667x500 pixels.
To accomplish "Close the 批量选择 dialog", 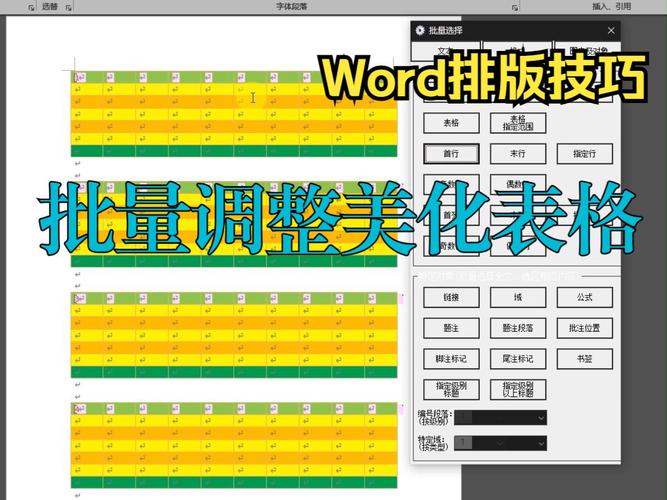I will tap(611, 30).
